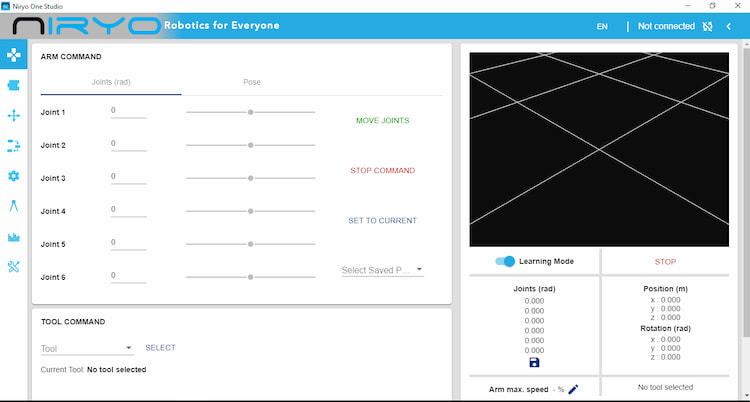Click the Not connected status
This screenshot has height=402, width=750.
click(666, 26)
